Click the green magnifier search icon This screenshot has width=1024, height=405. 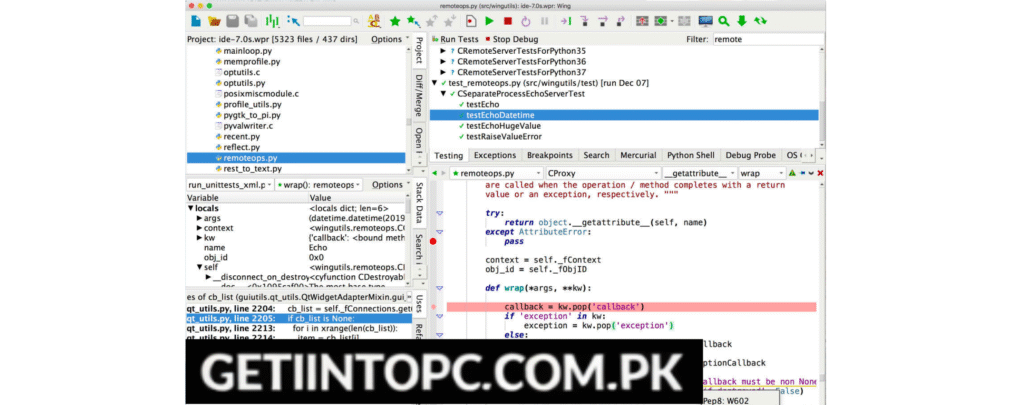[724, 21]
